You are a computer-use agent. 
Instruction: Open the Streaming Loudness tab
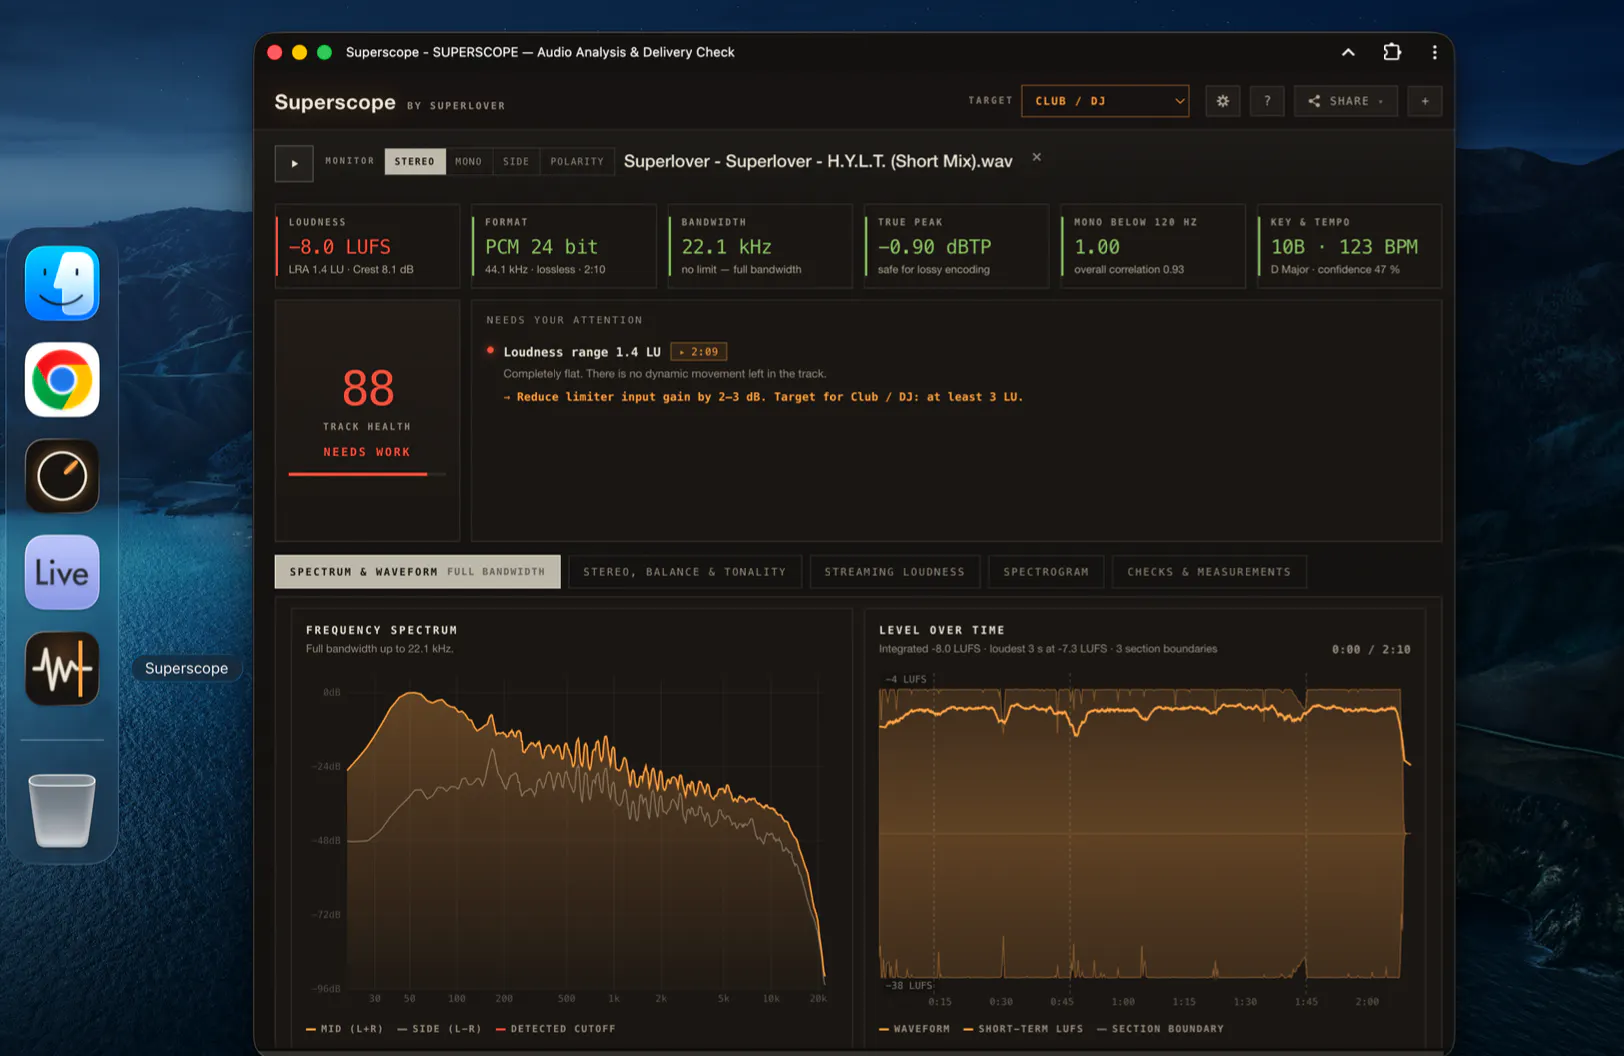pos(895,572)
